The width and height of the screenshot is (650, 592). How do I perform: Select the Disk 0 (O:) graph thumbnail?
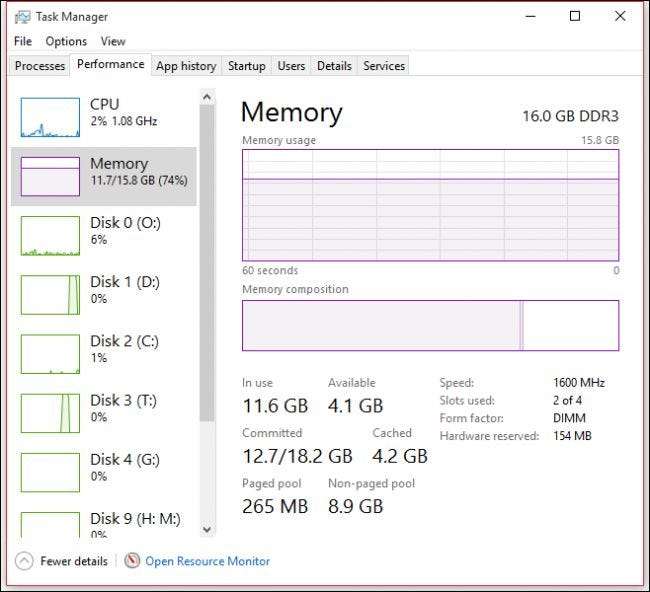[50, 236]
